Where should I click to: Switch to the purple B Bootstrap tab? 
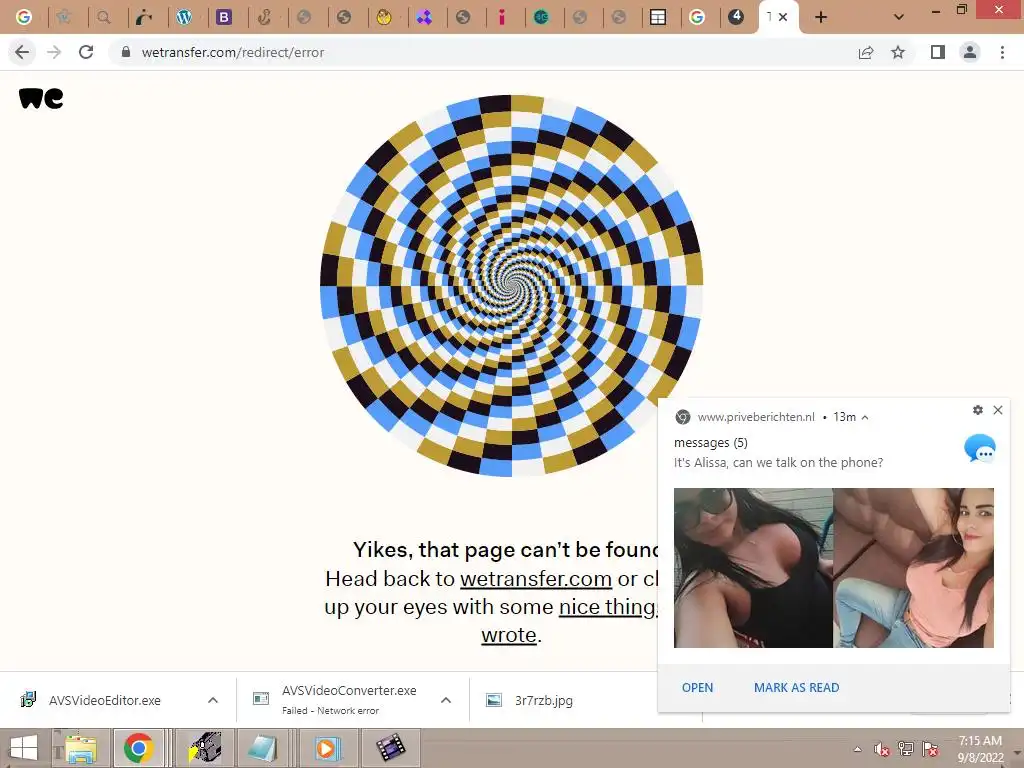click(x=224, y=17)
